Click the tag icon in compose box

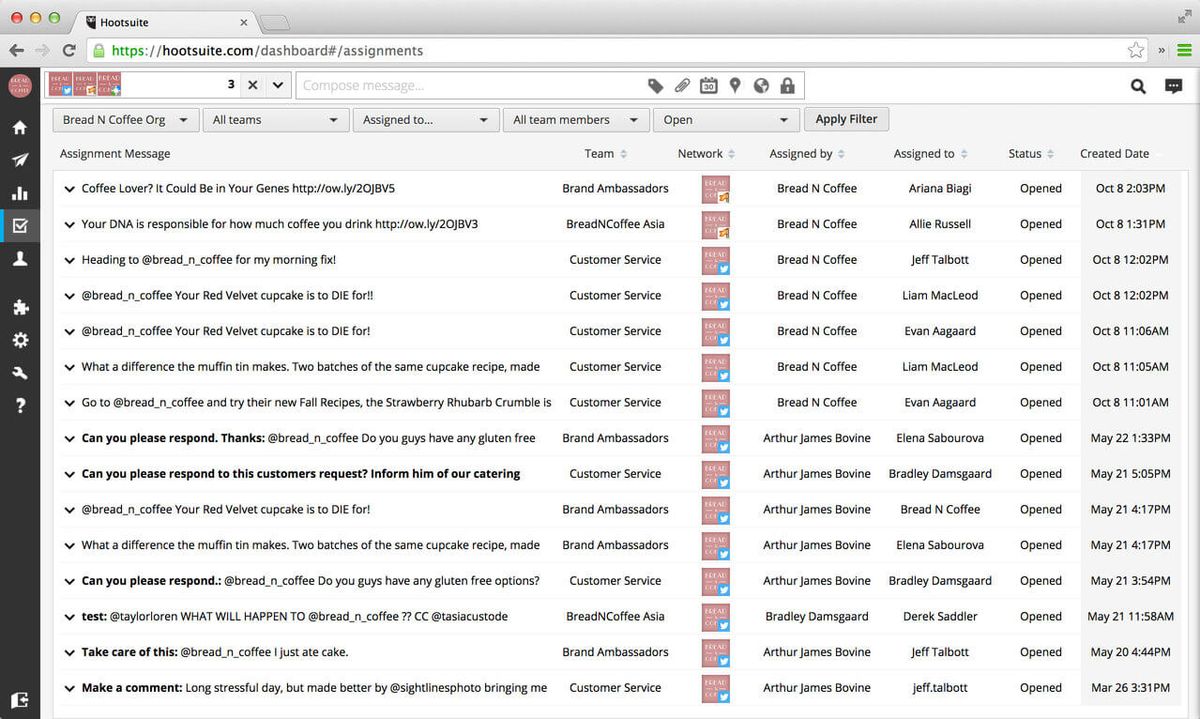tap(656, 86)
